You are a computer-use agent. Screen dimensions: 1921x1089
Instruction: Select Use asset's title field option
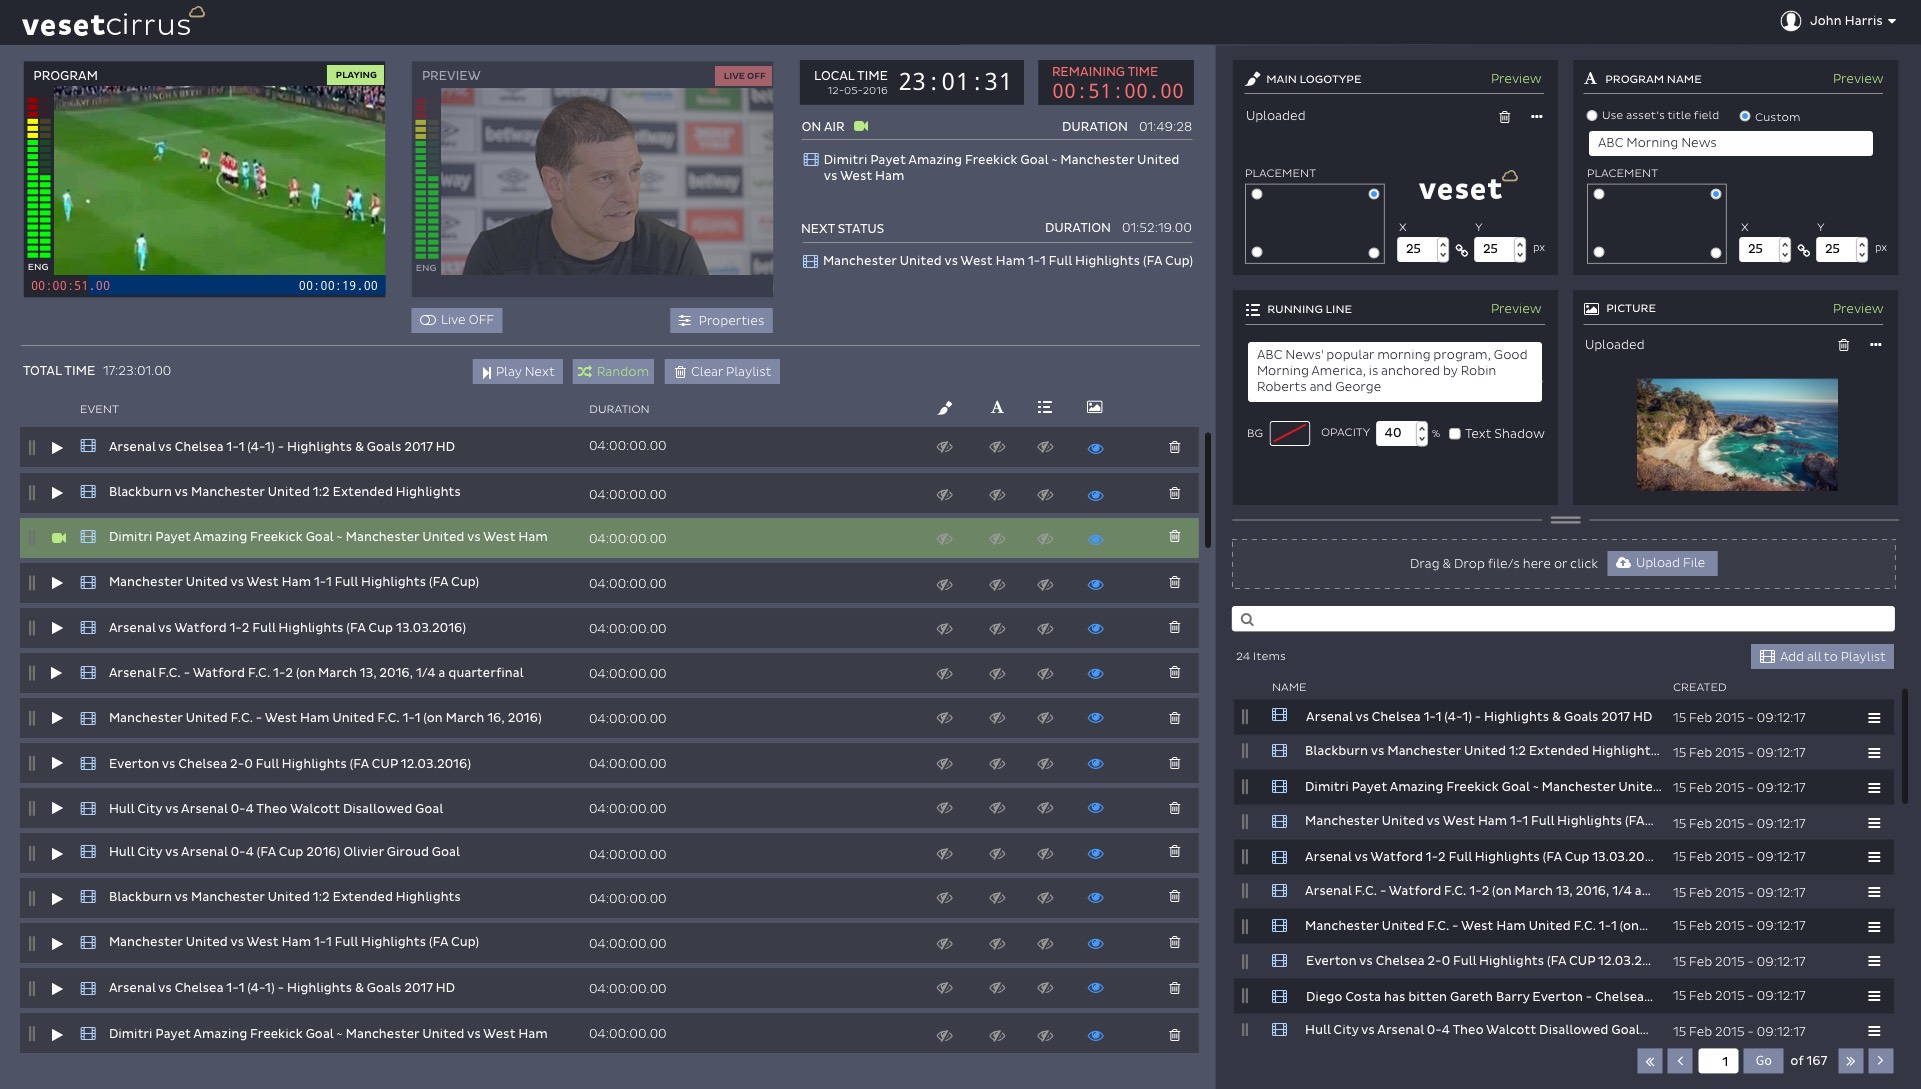coord(1592,116)
